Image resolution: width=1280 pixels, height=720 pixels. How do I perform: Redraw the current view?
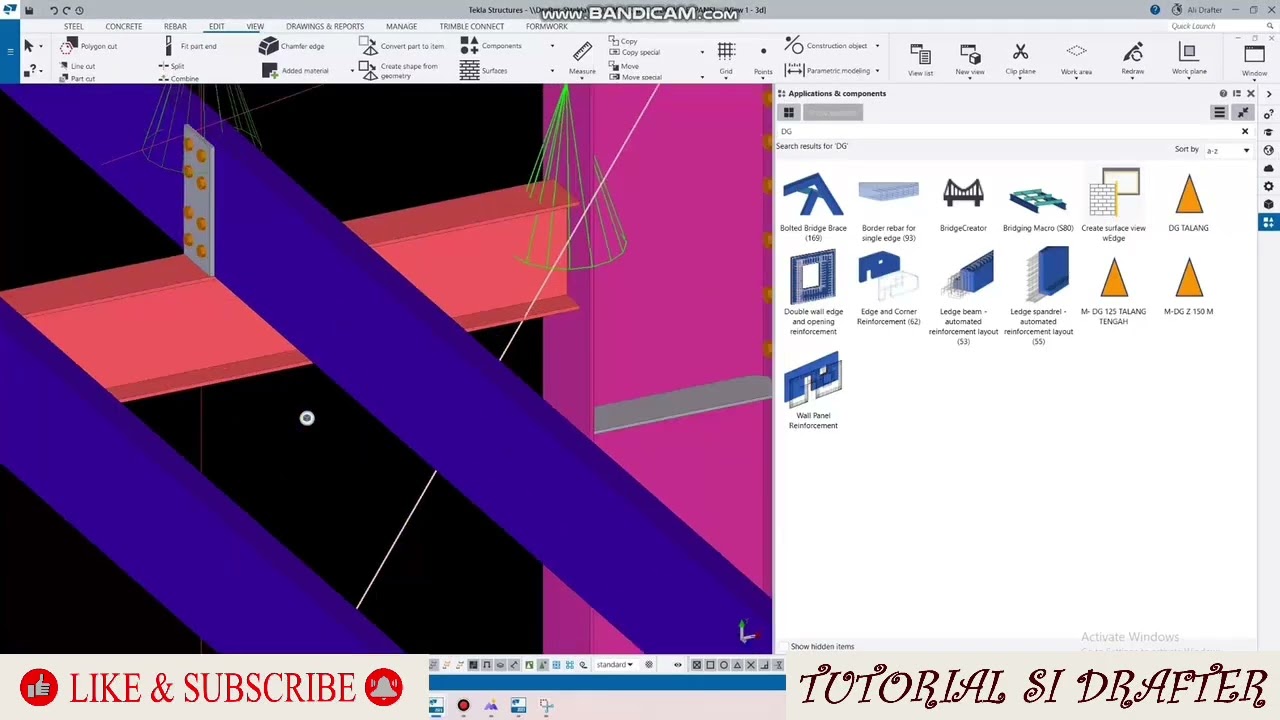point(1132,60)
